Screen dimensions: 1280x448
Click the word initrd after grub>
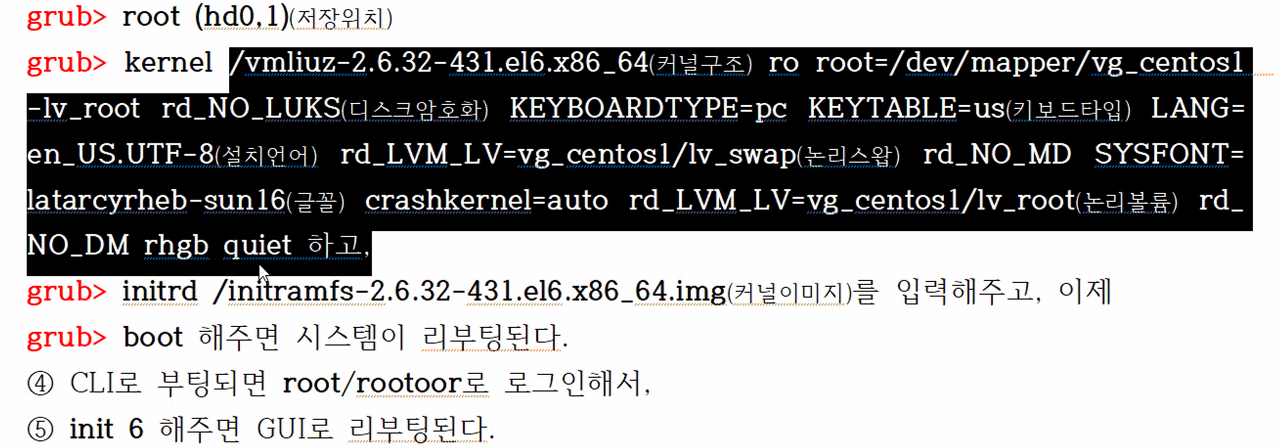point(162,293)
